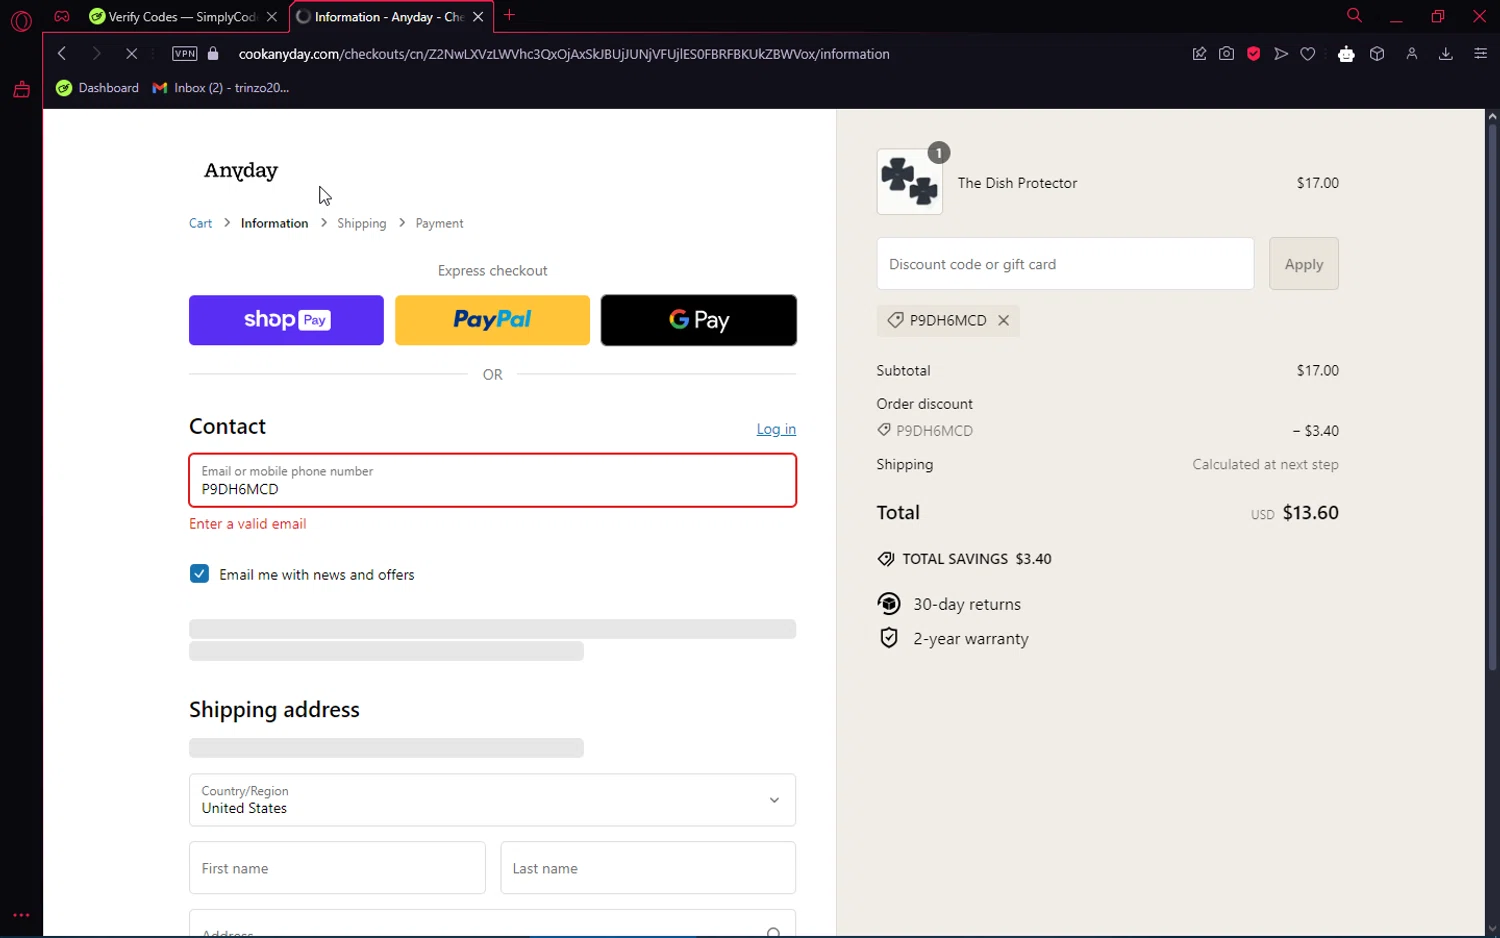Check out with Google Pay
The height and width of the screenshot is (938, 1500).
(699, 320)
